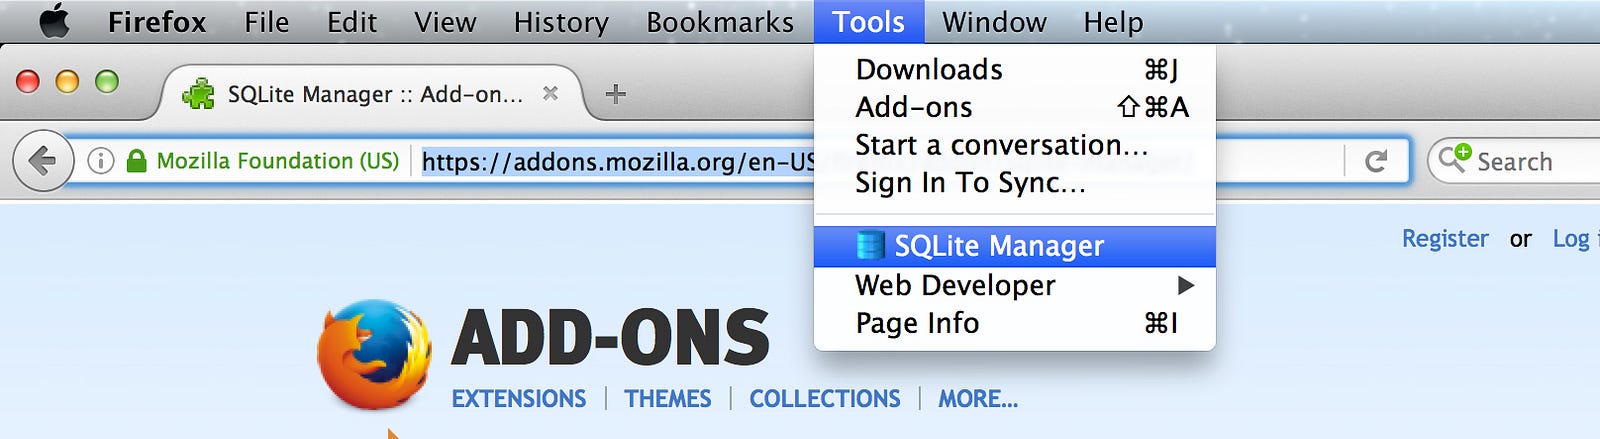
Task: Open a new tab with plus icon
Action: click(616, 94)
